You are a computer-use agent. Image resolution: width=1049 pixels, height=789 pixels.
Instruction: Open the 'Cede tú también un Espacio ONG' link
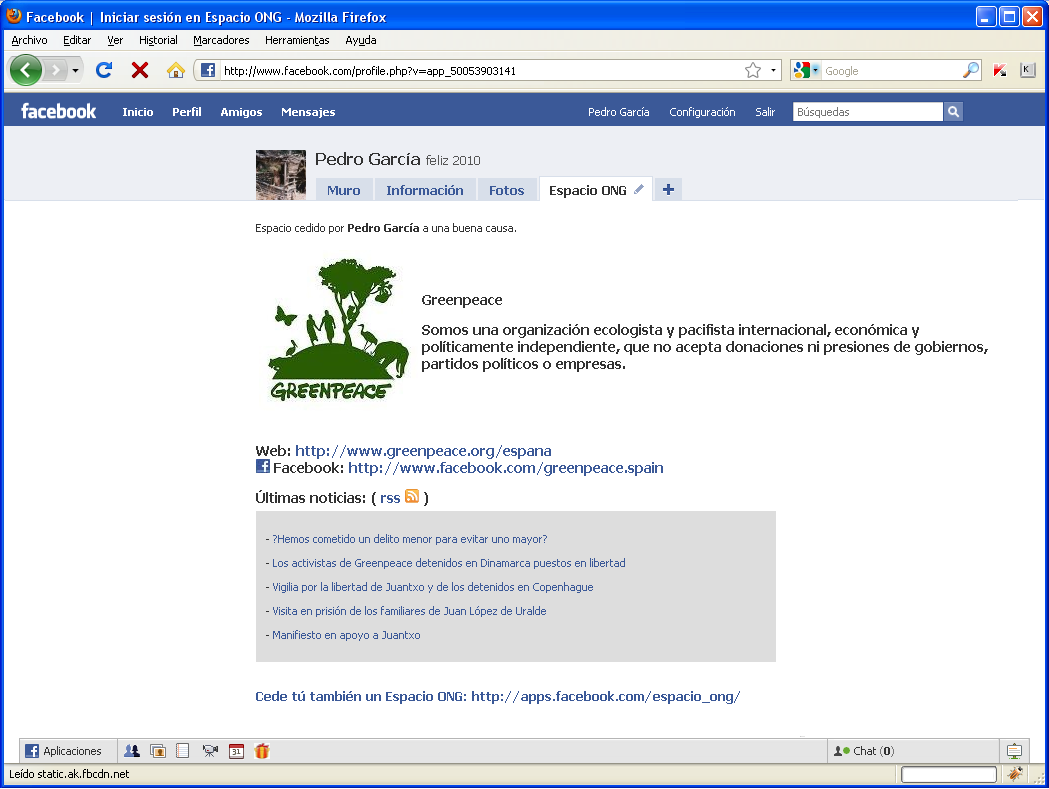pos(498,697)
